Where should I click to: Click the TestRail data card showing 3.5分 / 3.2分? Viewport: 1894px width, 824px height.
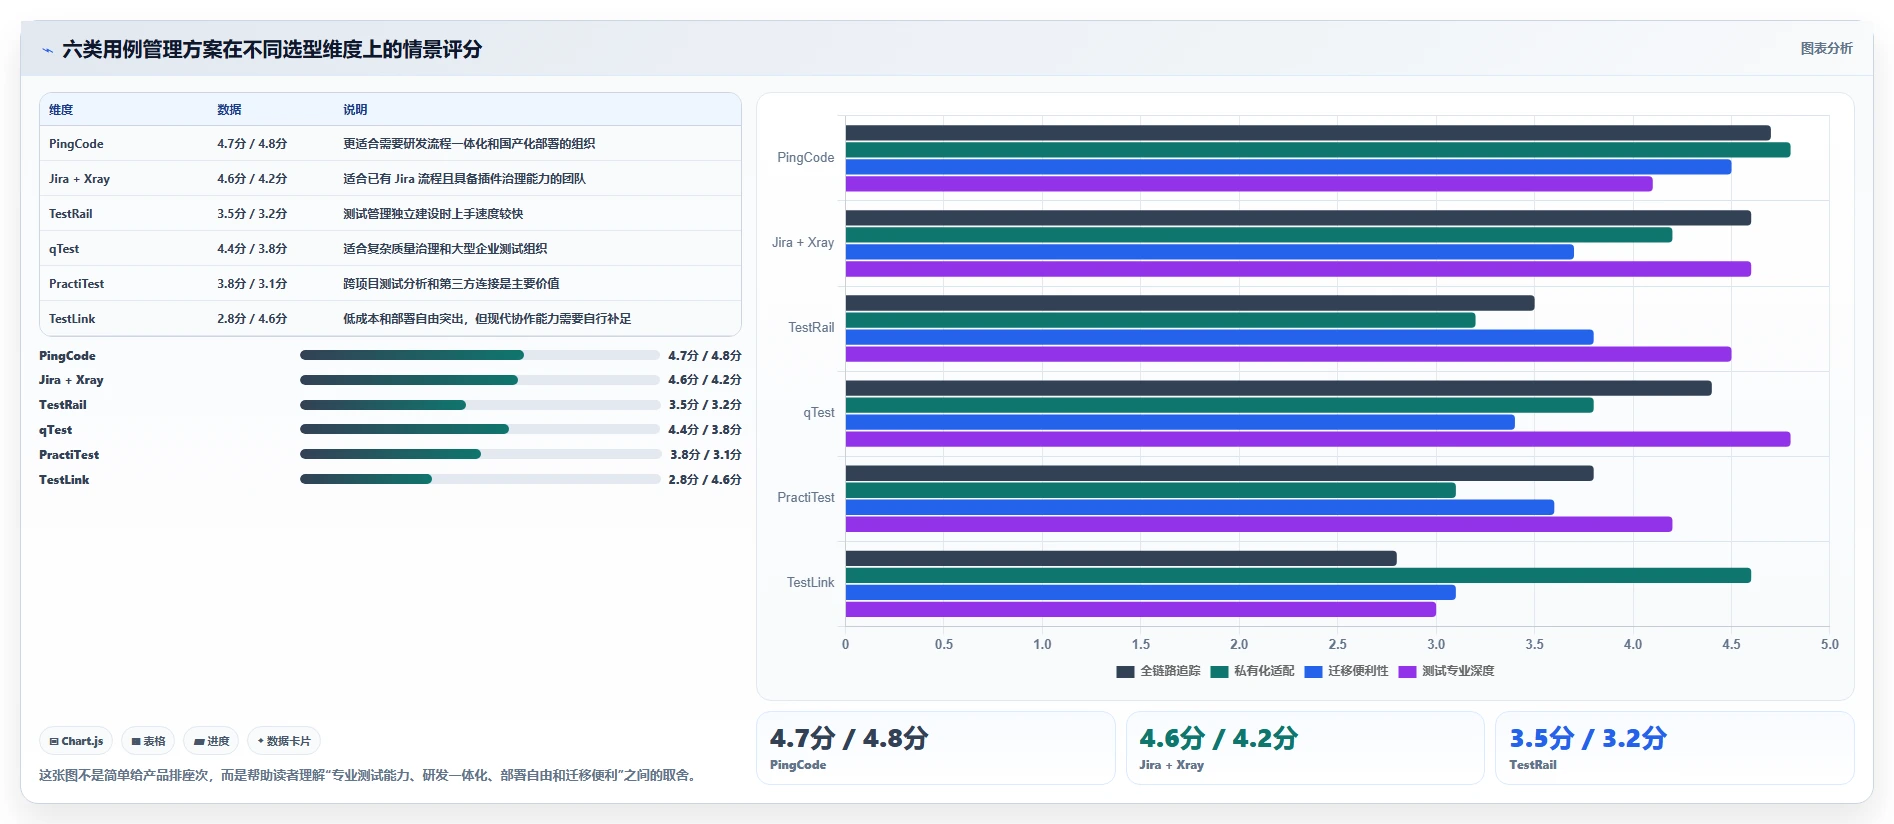[x=1675, y=748]
